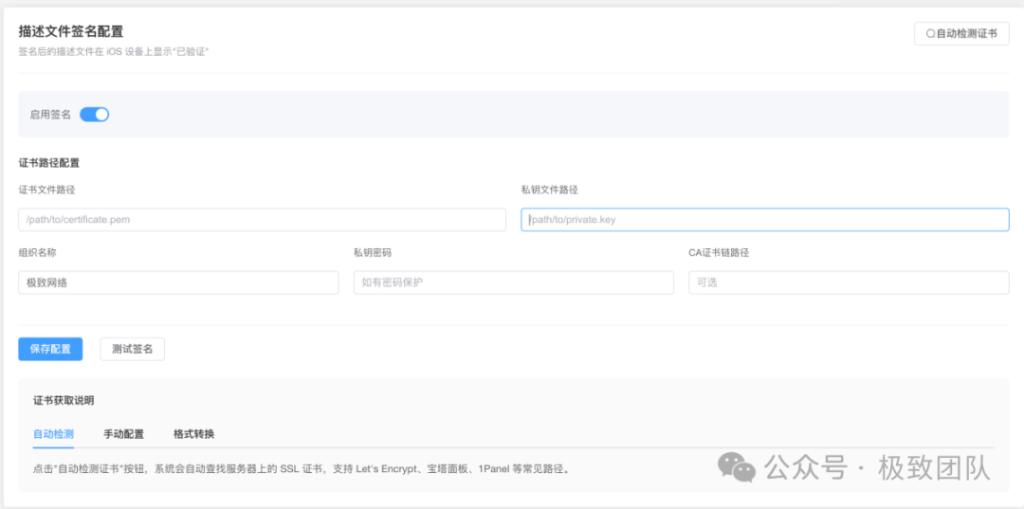Viewport: 1024px width, 509px height.
Task: Click the subtitle mentioning iOS 设备上显示
Action: click(x=114, y=52)
